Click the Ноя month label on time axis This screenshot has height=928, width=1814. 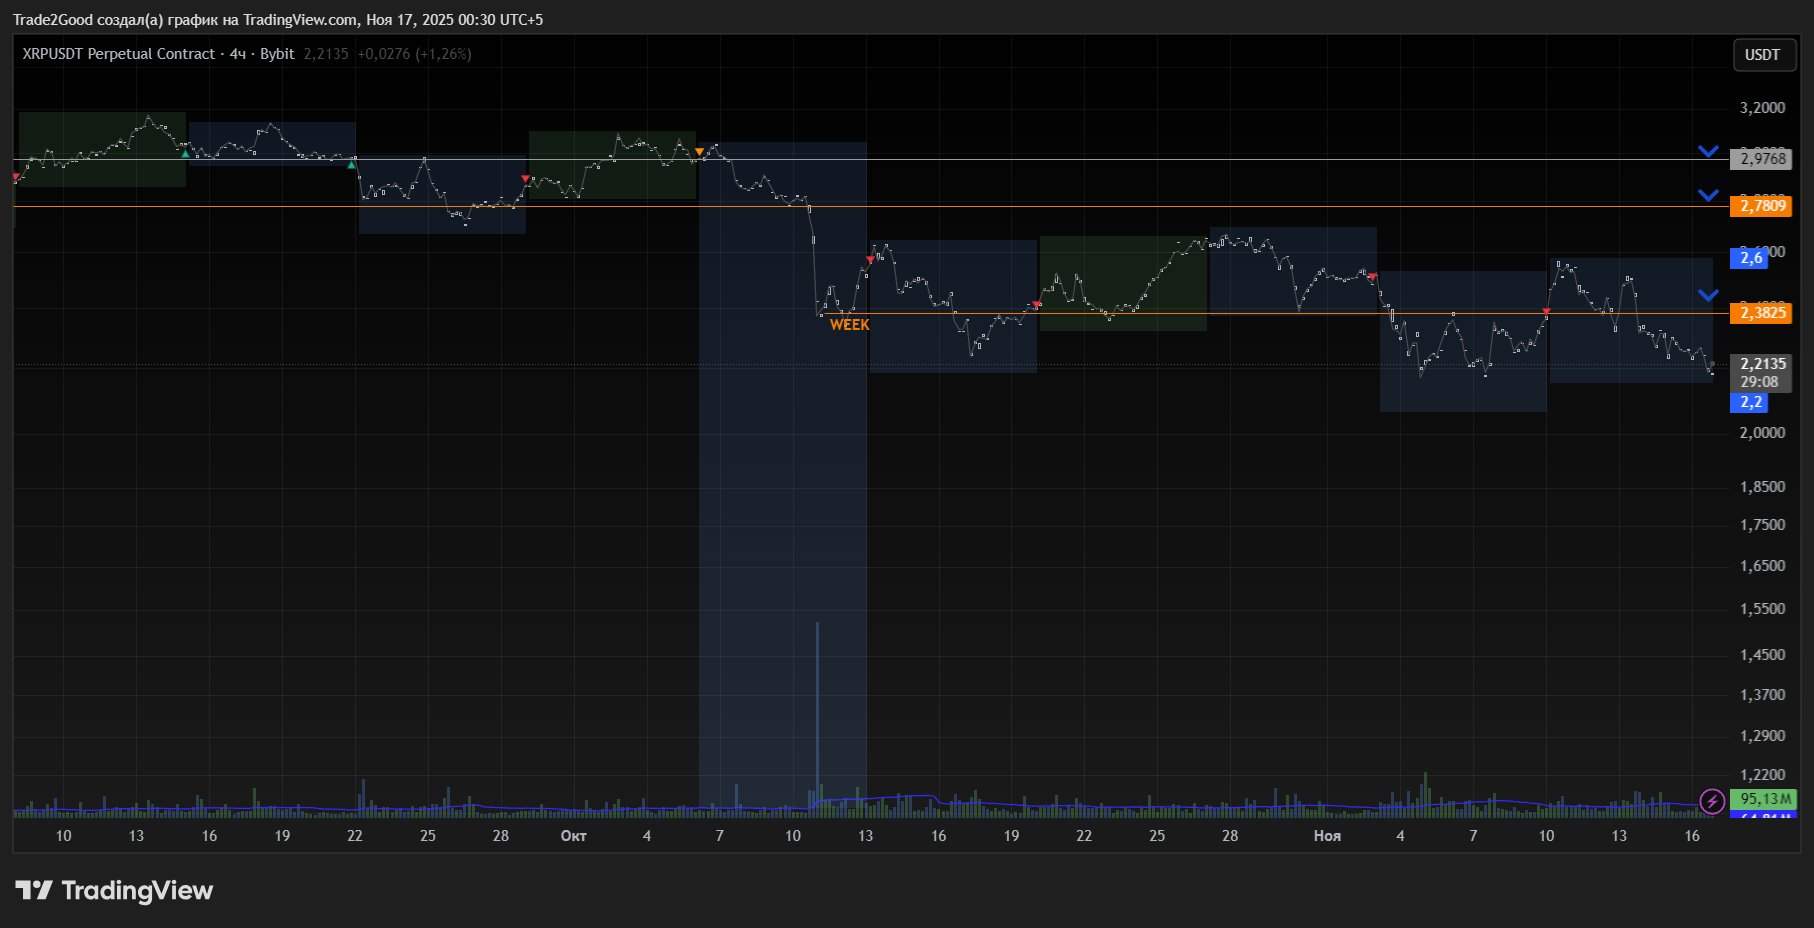click(x=1327, y=836)
